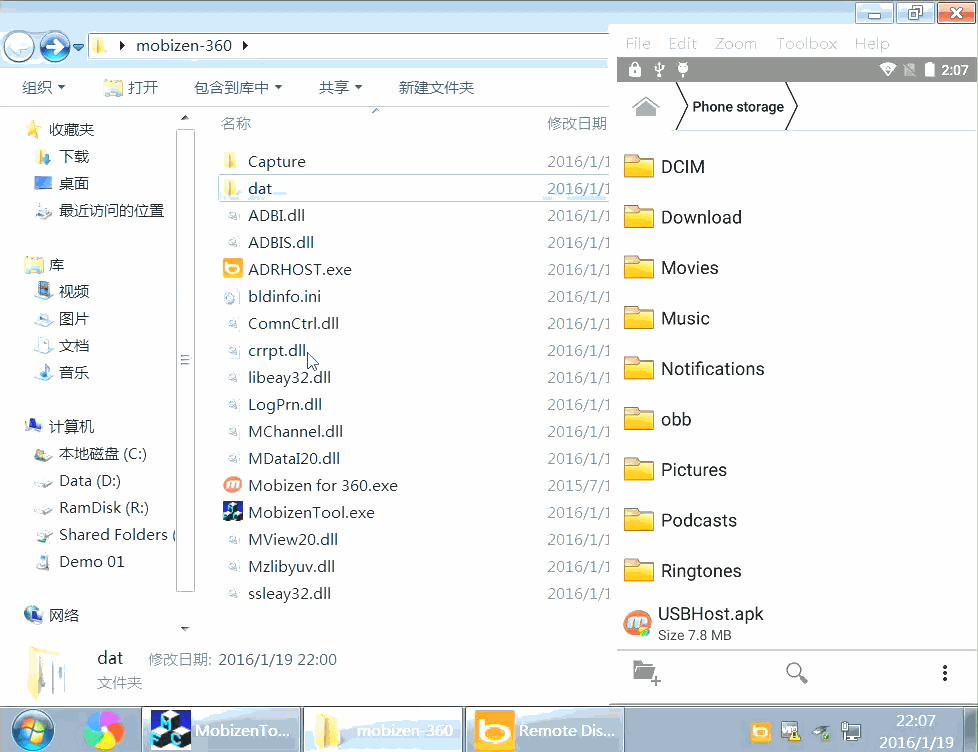Open the DCIM folder on the phone

682,166
